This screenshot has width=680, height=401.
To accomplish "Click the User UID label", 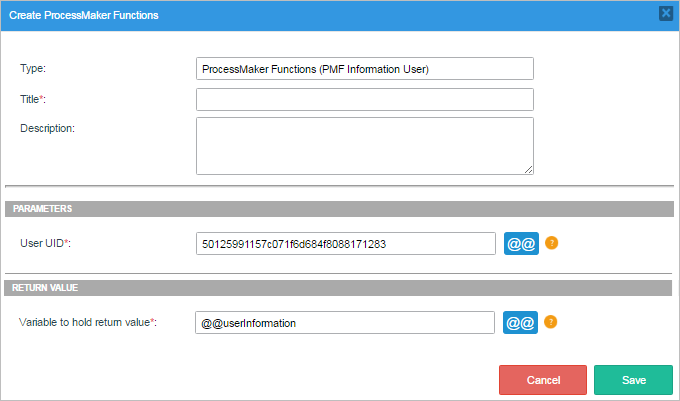I will click(45, 243).
